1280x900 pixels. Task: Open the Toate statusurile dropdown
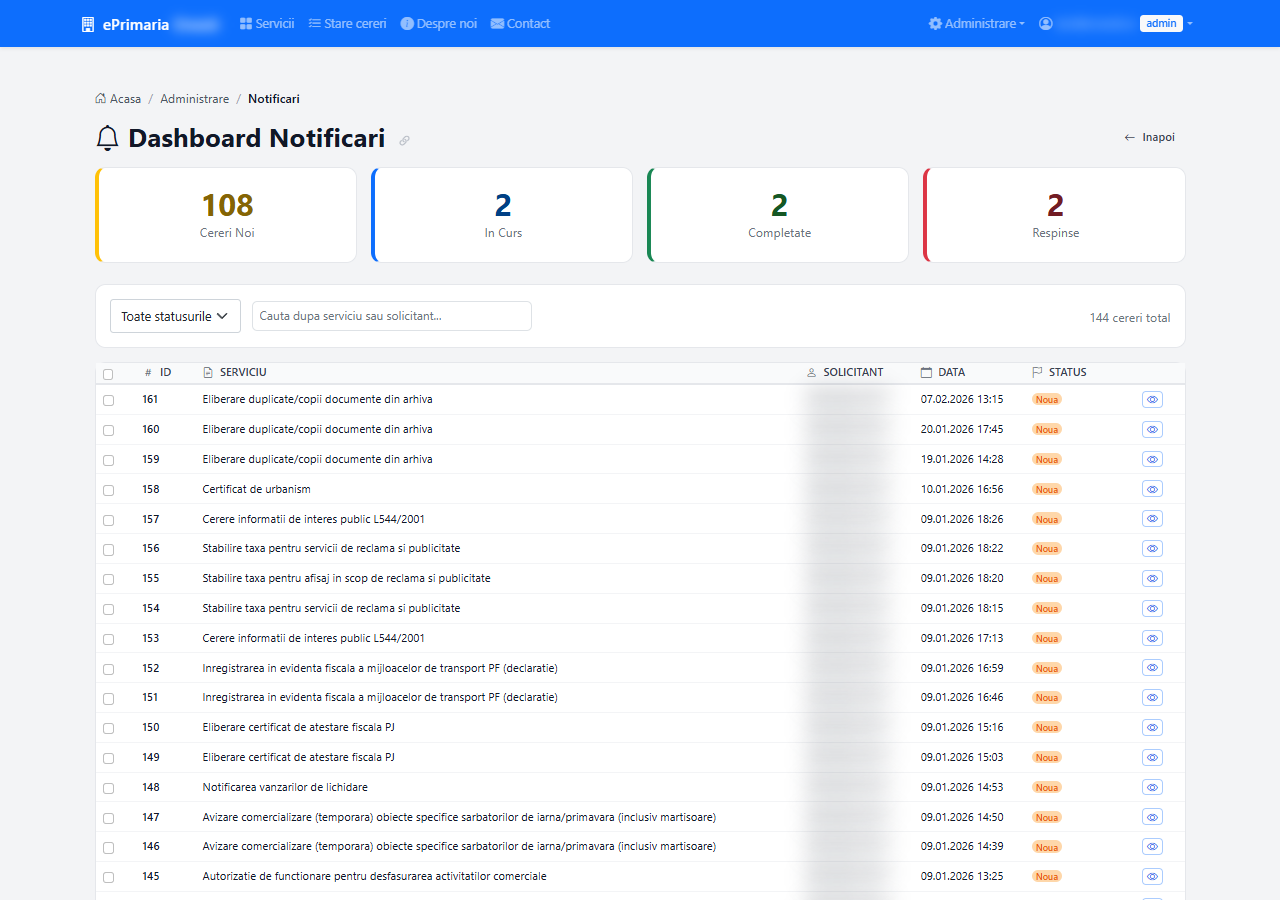tap(175, 316)
